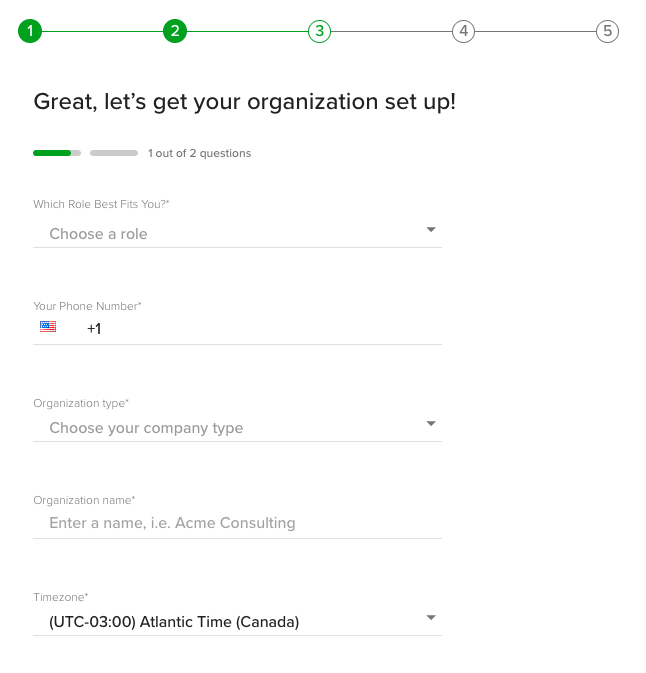Click the 'Which Role Best Fits You?' label

click(x=101, y=204)
